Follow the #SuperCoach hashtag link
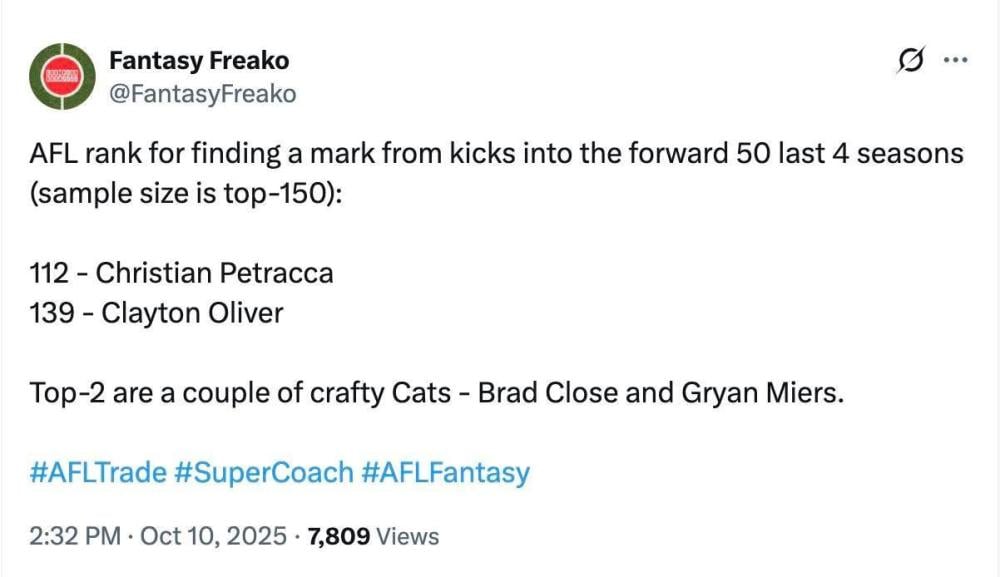 [x=263, y=472]
